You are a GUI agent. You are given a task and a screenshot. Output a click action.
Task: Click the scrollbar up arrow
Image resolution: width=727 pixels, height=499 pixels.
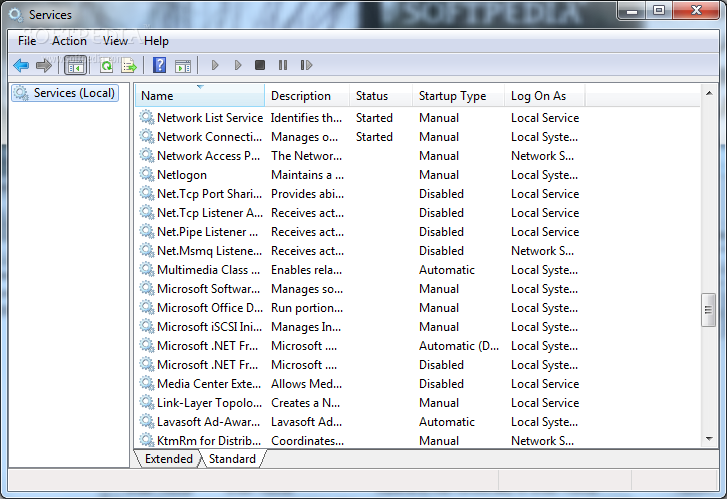709,93
